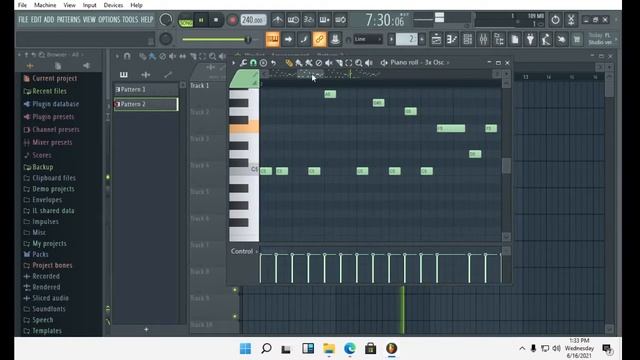Open the PATTERNS menu
640x360 pixels.
68,20
